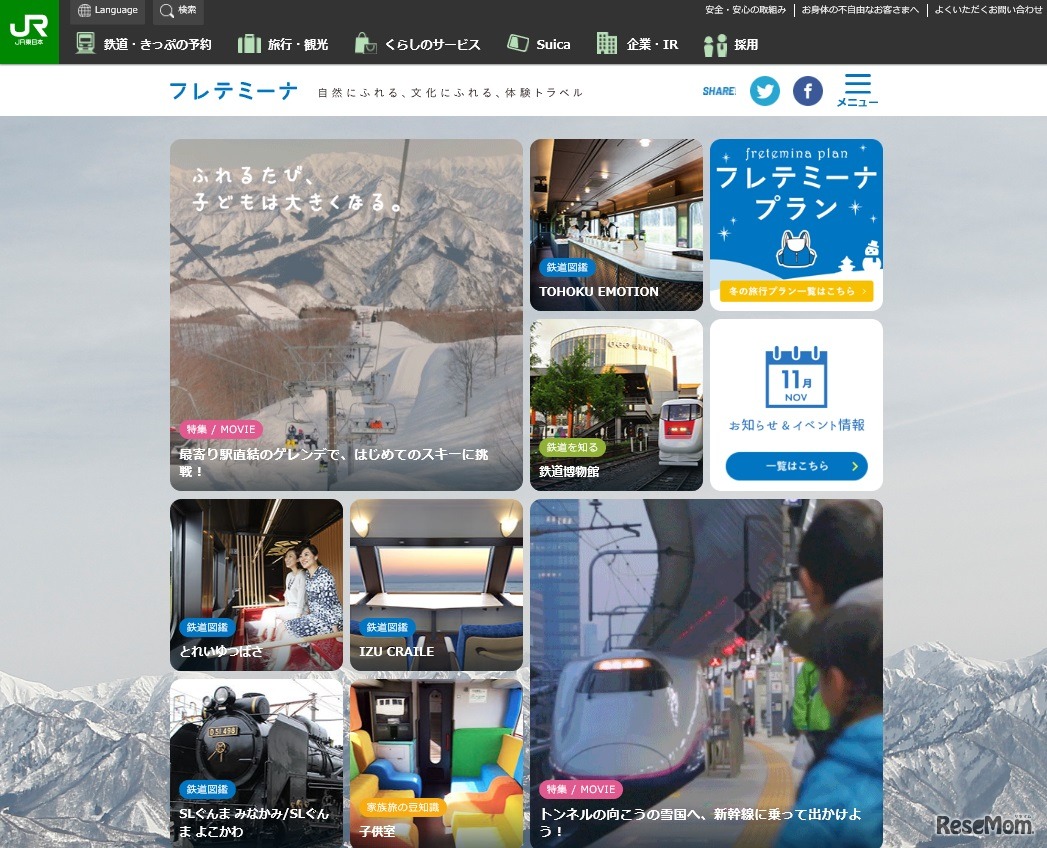Open the IZU CRAILE card
Viewport: 1047px width, 848px height.
tap(436, 585)
